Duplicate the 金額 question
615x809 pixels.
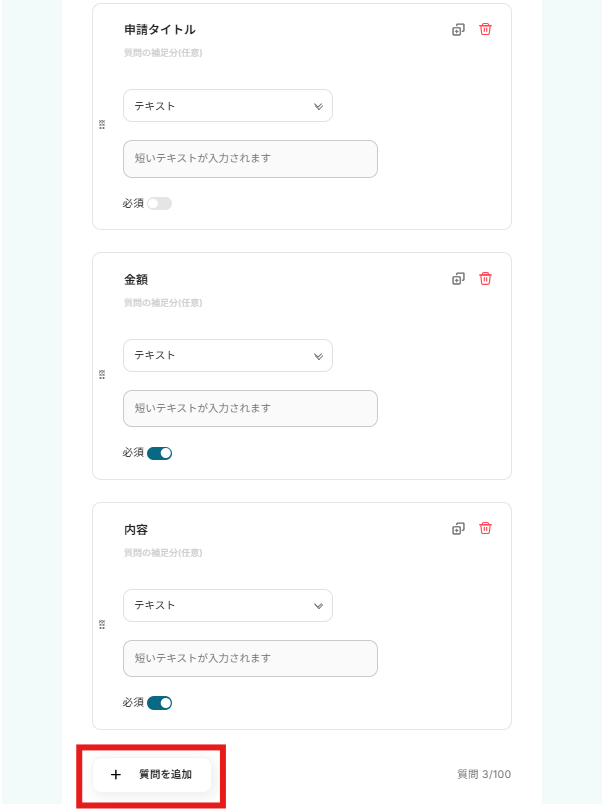click(x=458, y=279)
